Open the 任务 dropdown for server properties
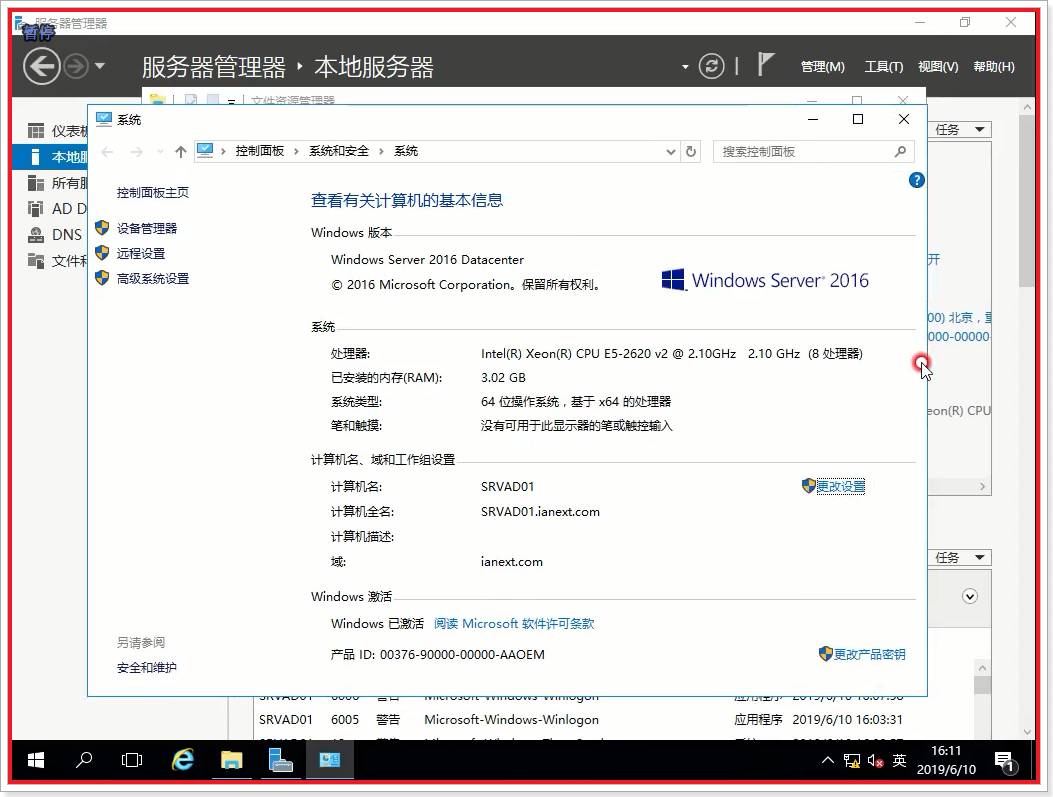Viewport: 1053px width, 797px height. (x=960, y=130)
